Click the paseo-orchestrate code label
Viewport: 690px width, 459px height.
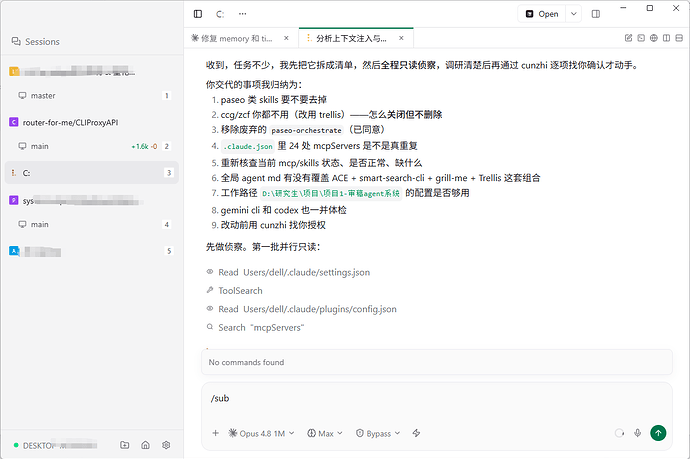pos(306,130)
